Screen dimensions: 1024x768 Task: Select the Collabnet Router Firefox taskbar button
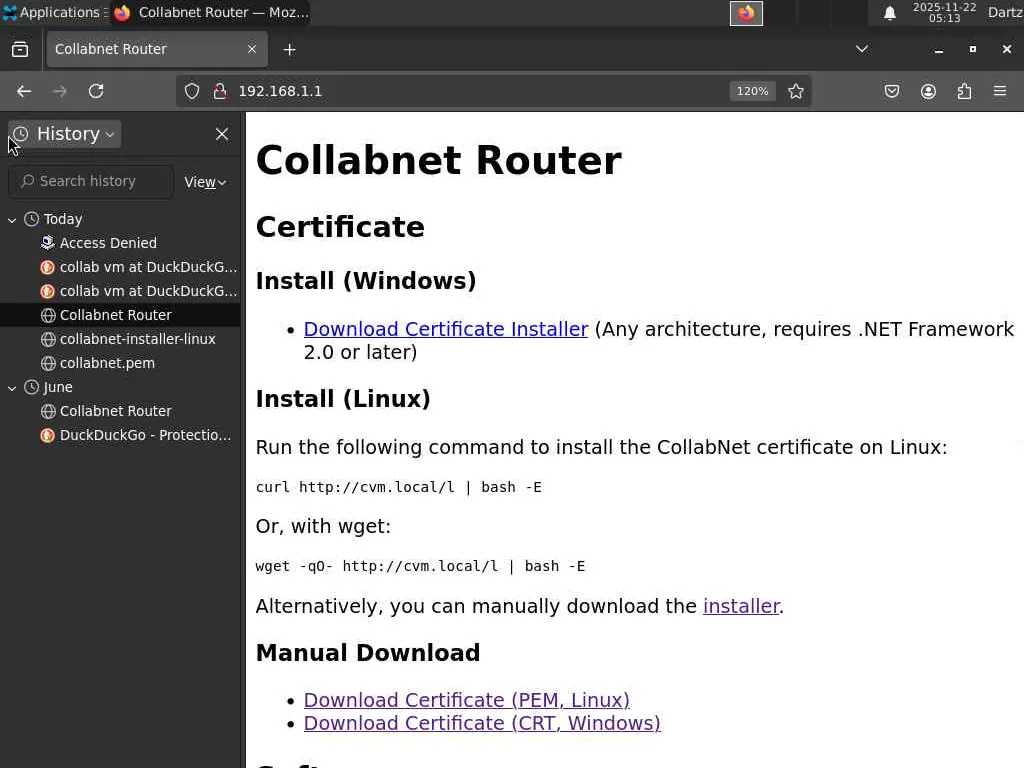(211, 12)
